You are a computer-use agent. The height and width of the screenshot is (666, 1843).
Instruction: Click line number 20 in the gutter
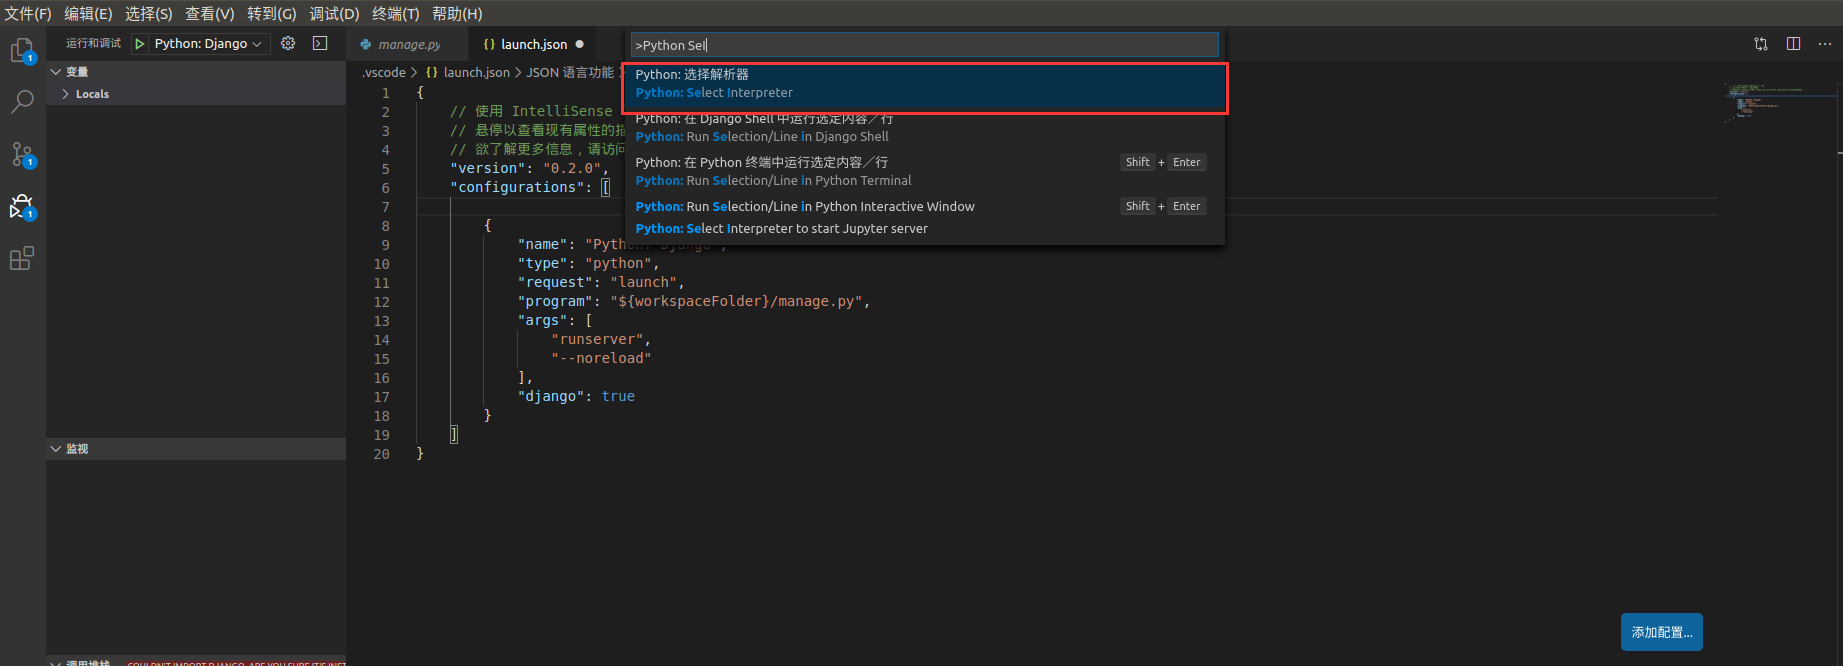coord(382,454)
